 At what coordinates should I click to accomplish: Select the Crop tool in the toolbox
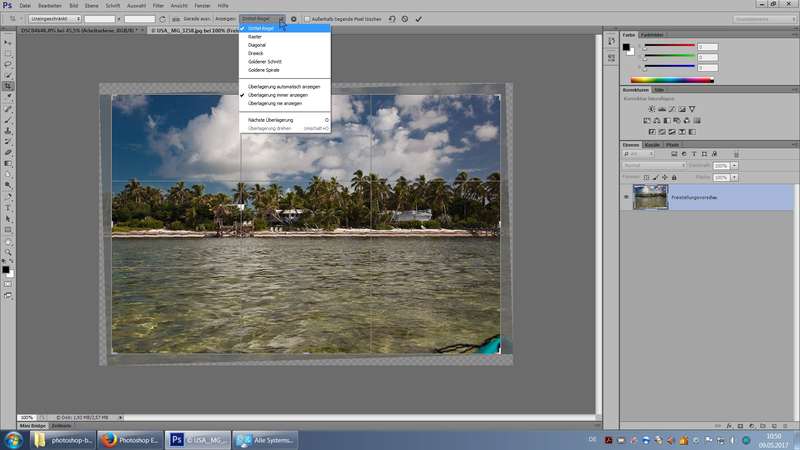tap(7, 86)
